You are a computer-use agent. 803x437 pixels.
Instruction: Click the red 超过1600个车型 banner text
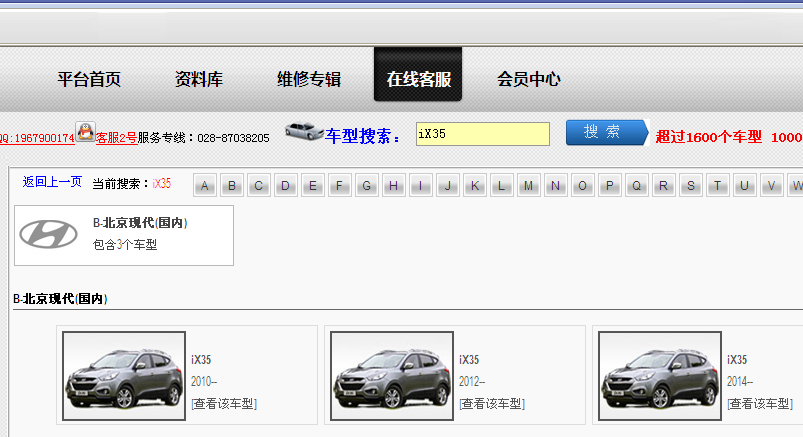pos(709,137)
